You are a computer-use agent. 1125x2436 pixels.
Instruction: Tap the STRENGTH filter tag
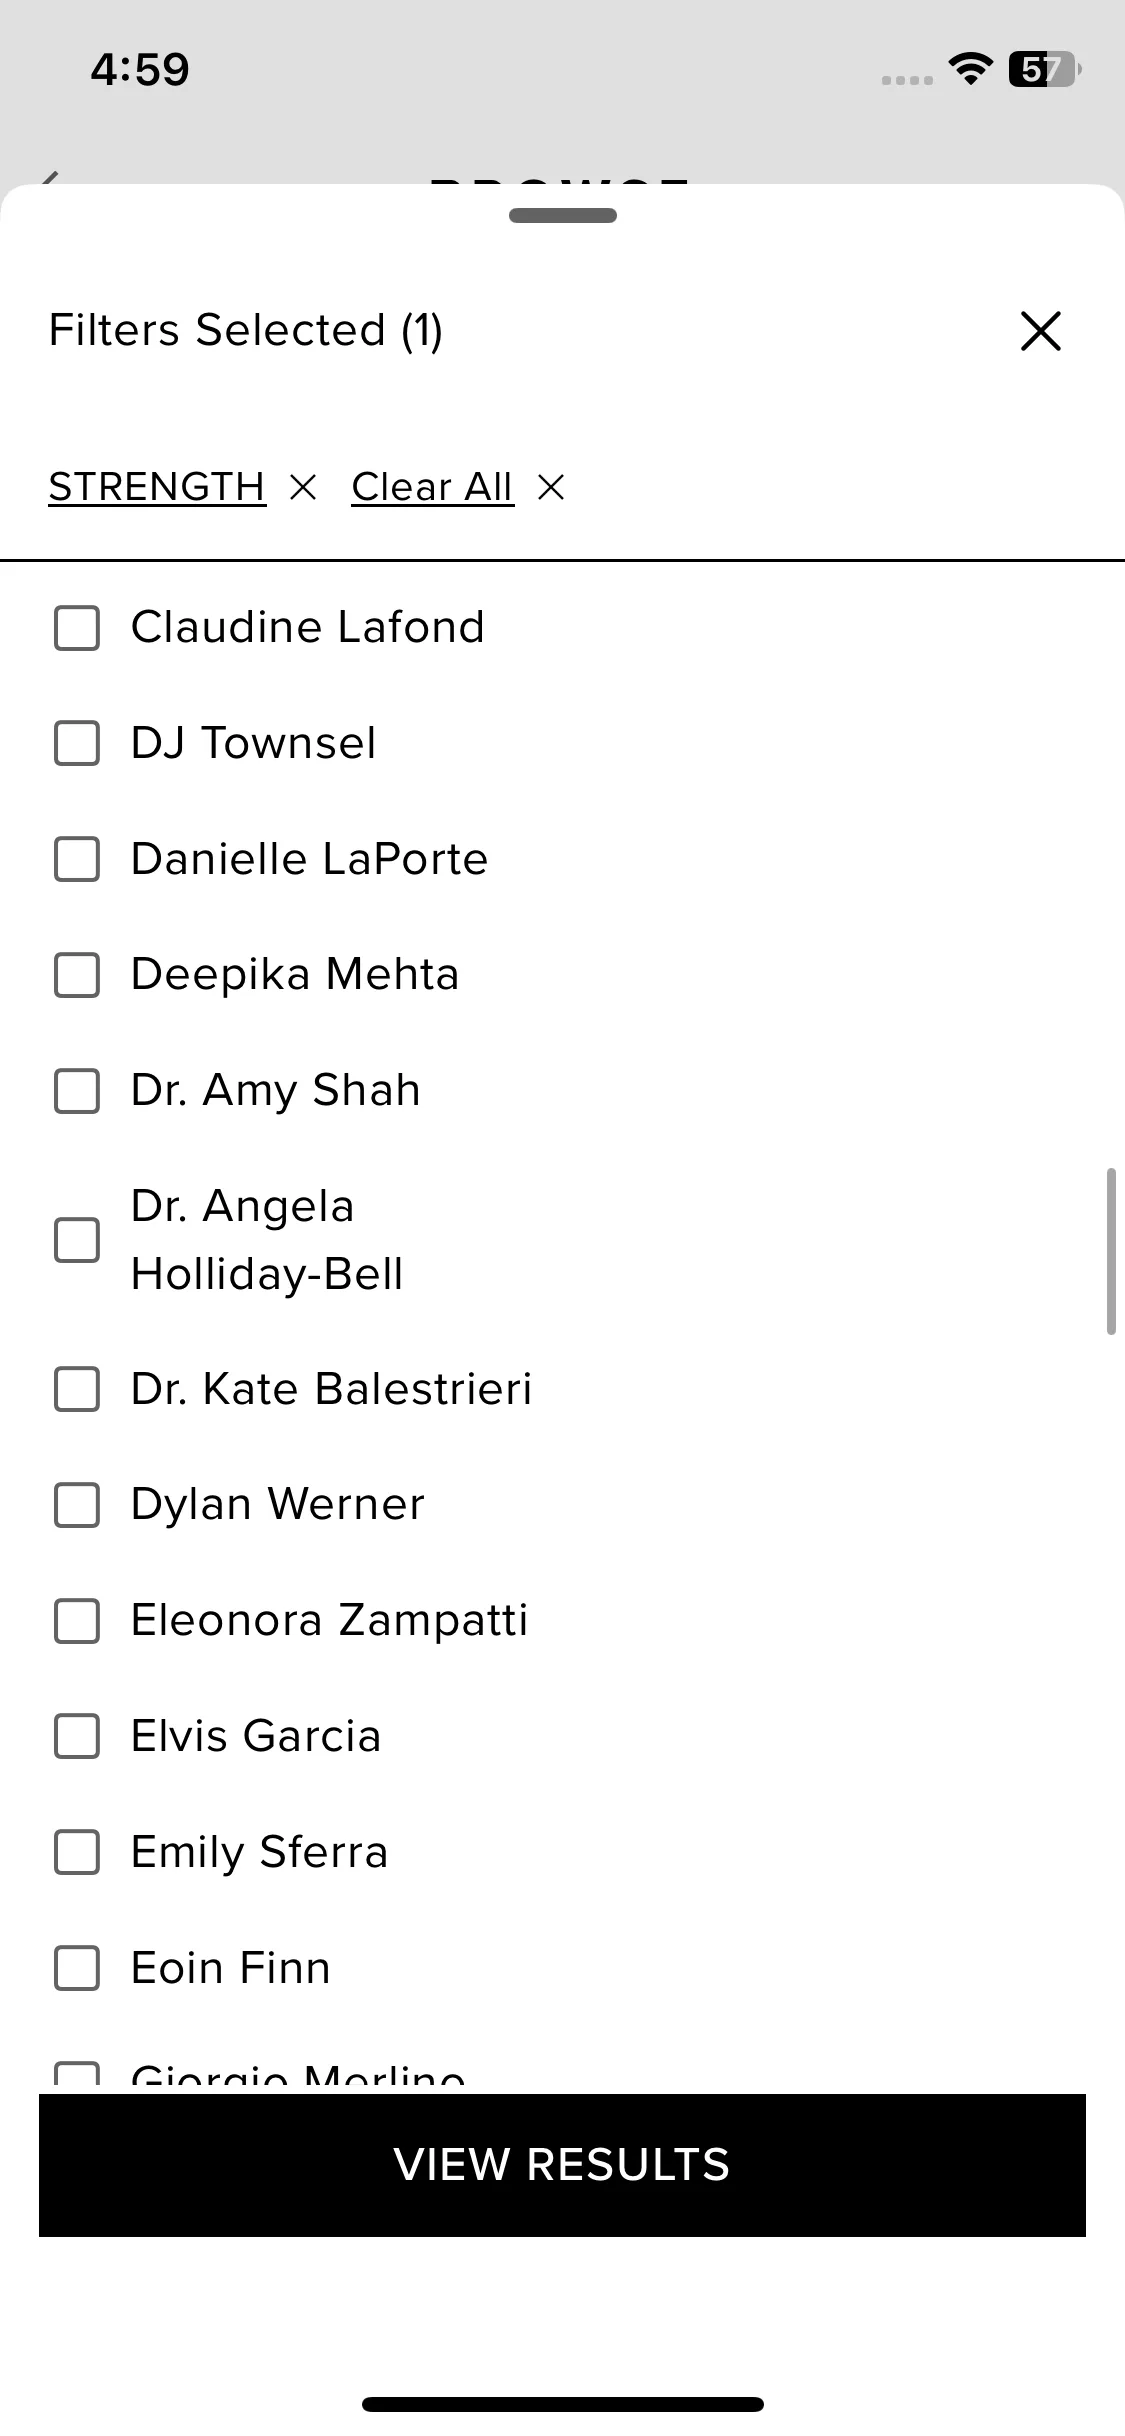pos(157,488)
